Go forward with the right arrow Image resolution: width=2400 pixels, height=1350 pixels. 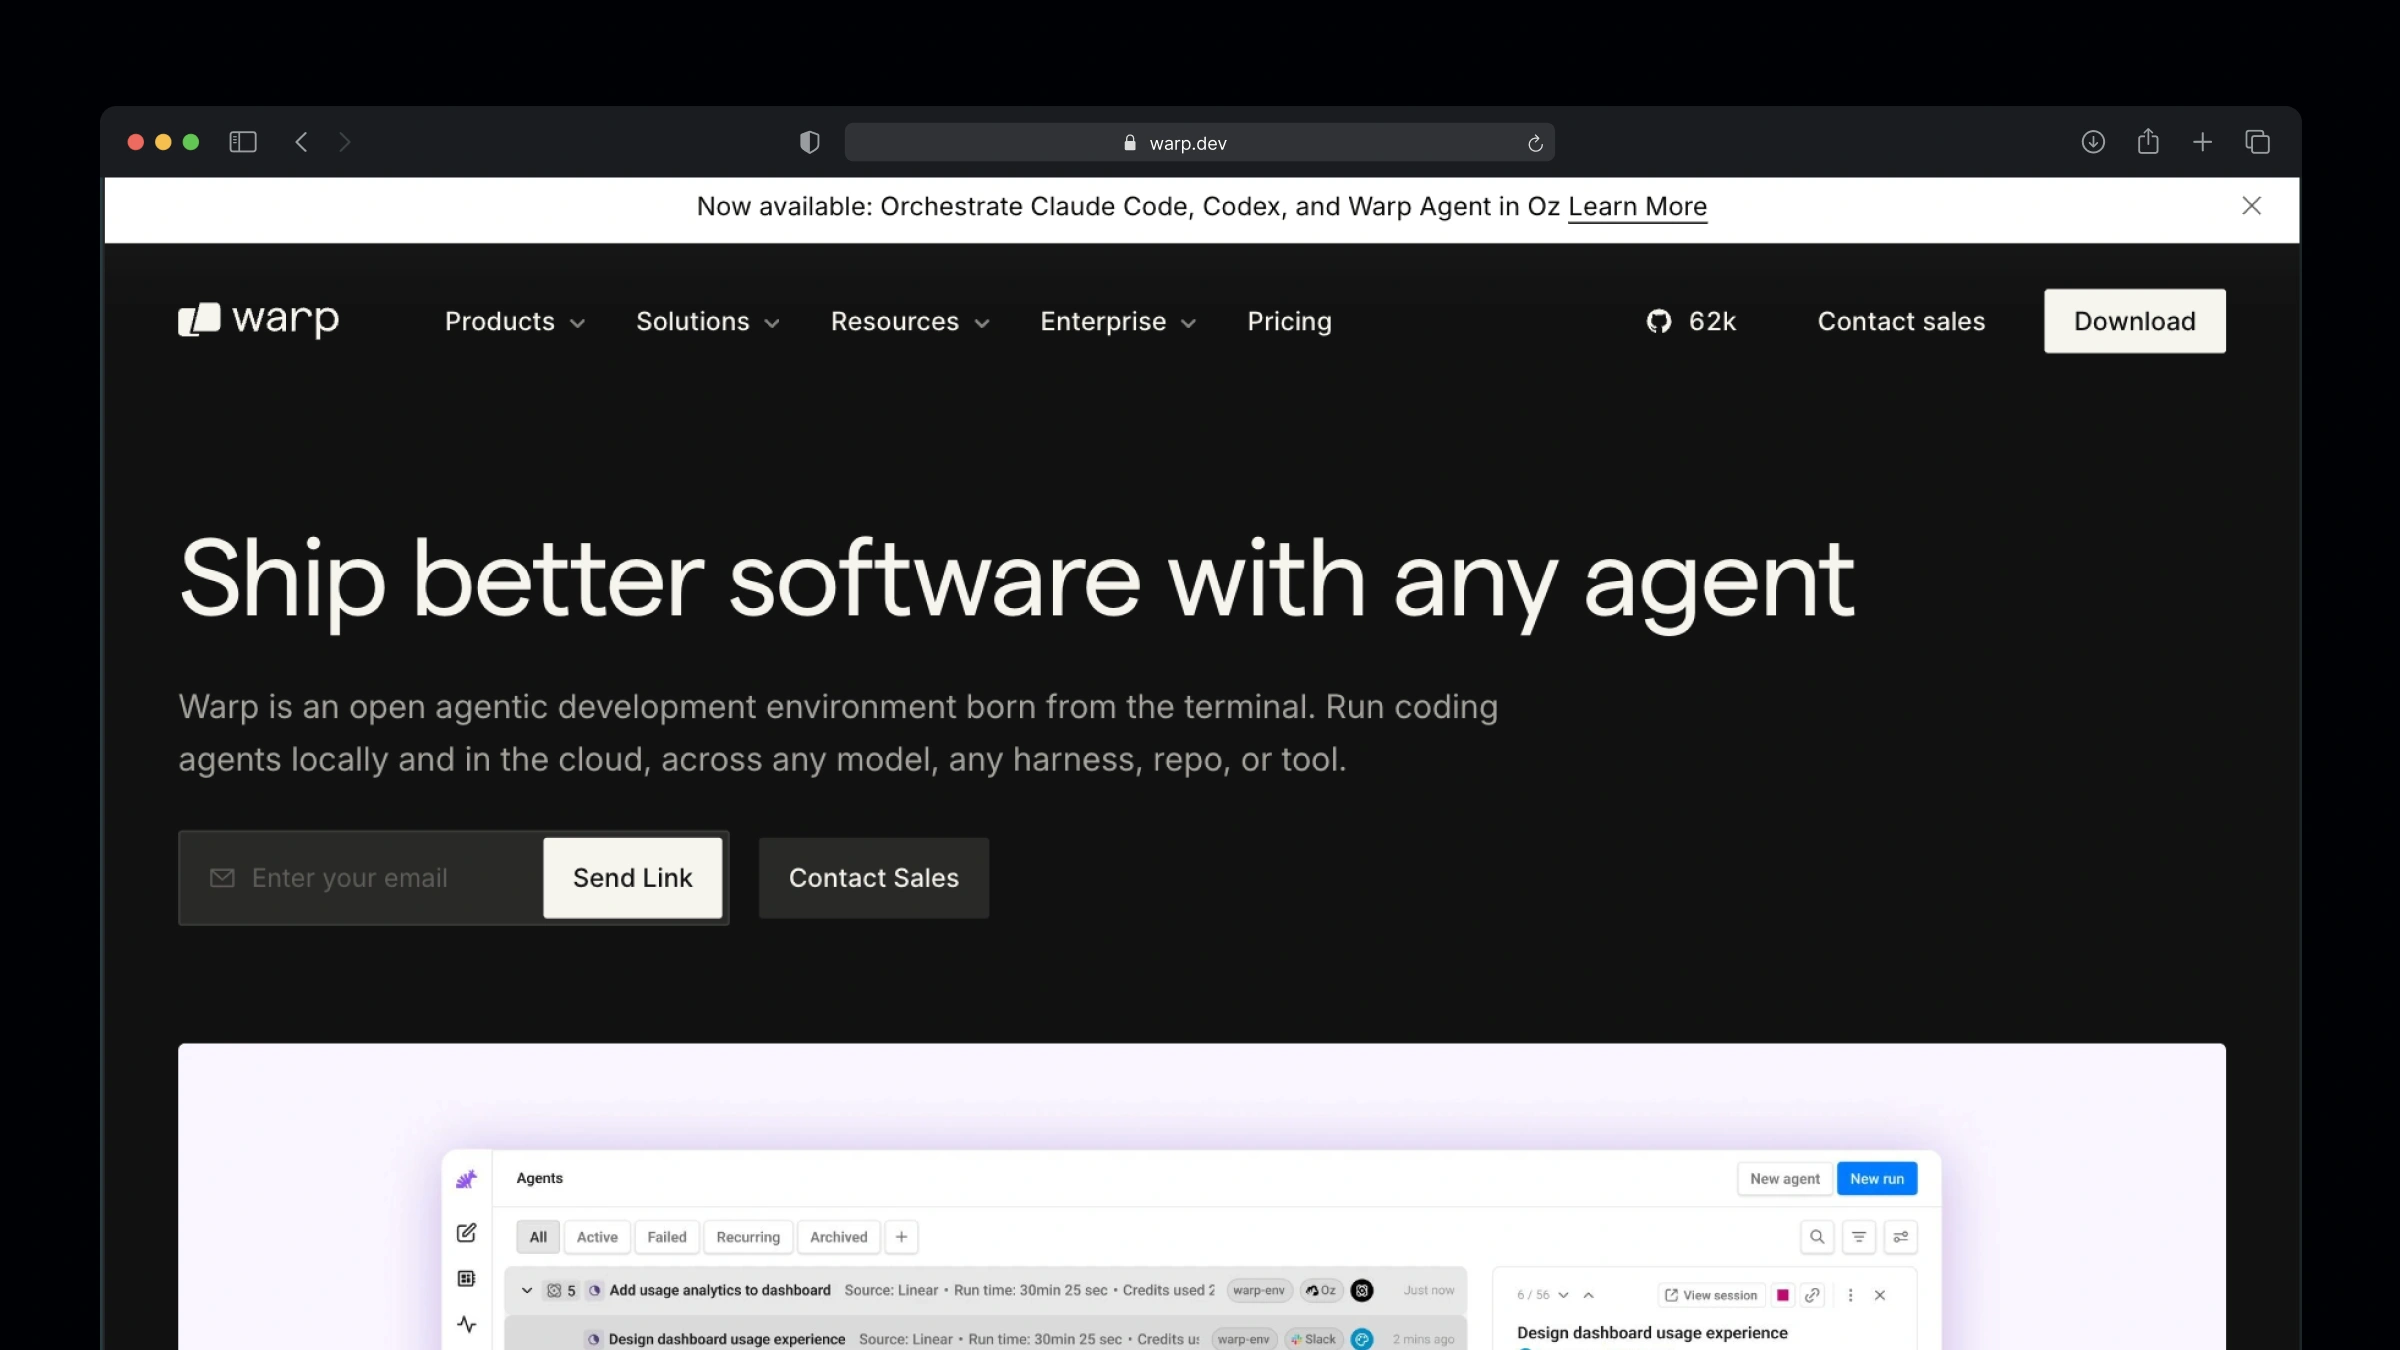[345, 142]
